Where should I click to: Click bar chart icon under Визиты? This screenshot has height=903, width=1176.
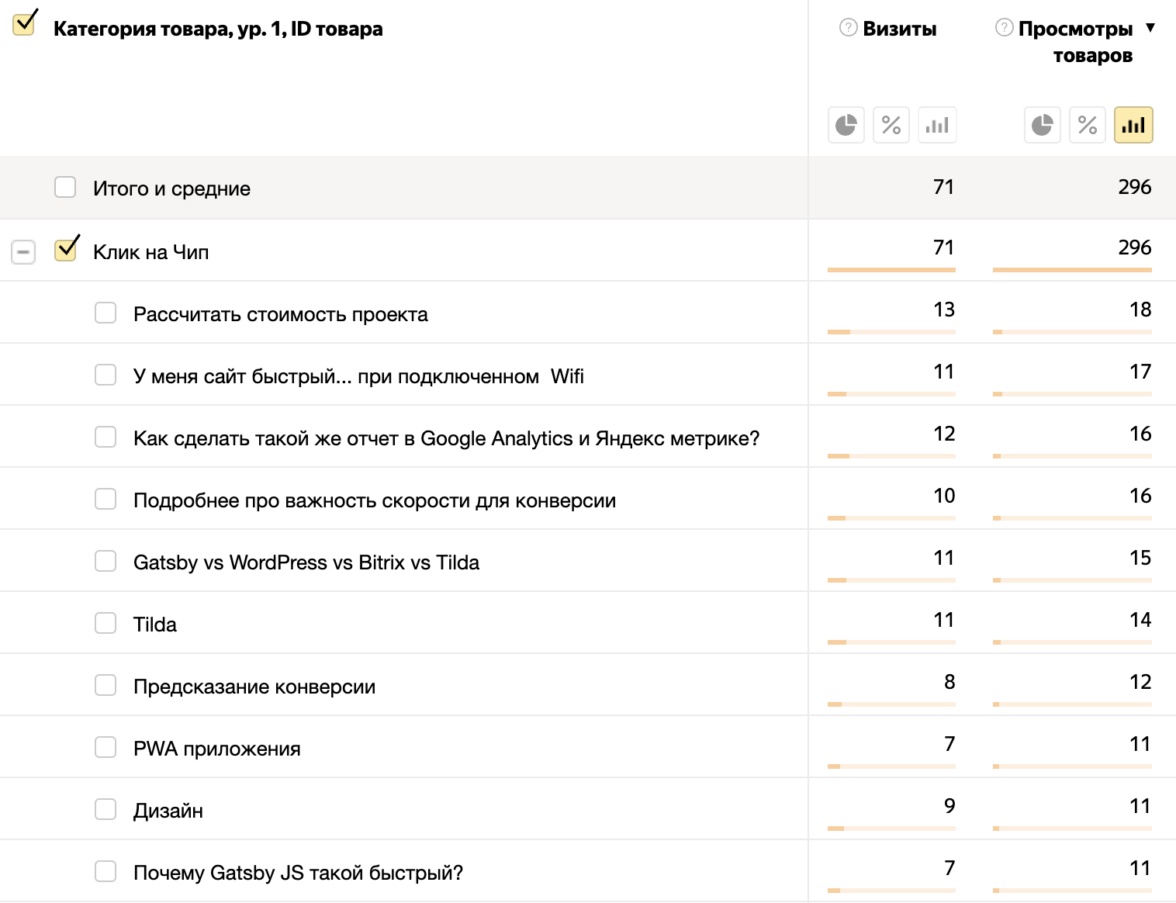click(937, 125)
